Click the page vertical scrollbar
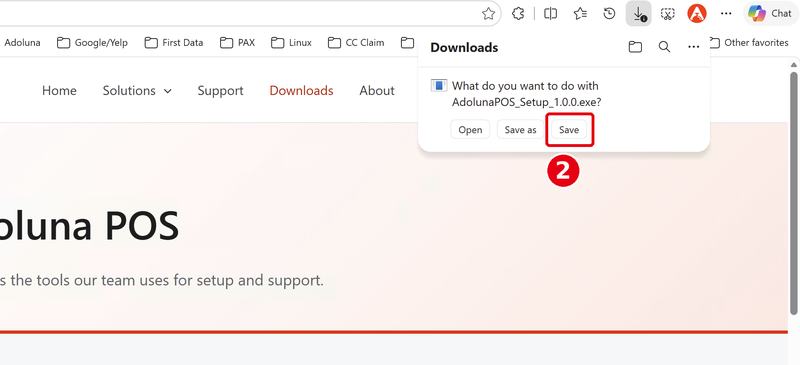 click(x=794, y=194)
